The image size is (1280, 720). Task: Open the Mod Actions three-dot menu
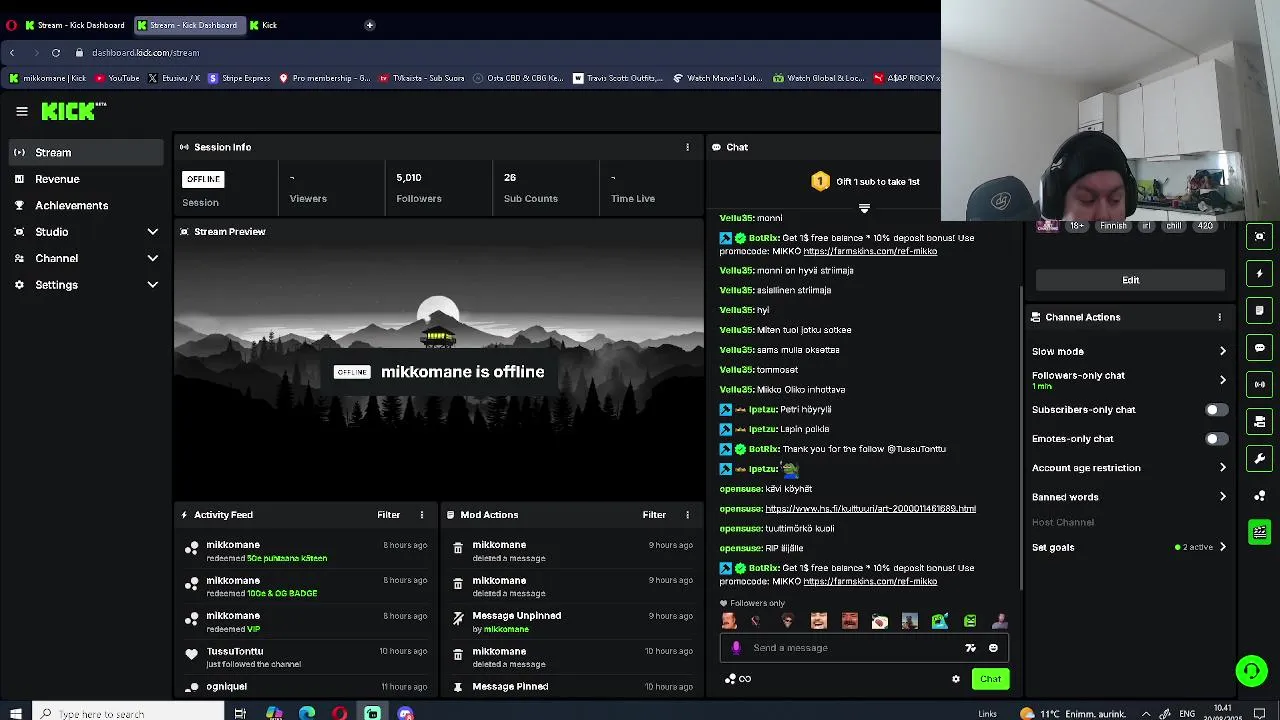pos(687,515)
